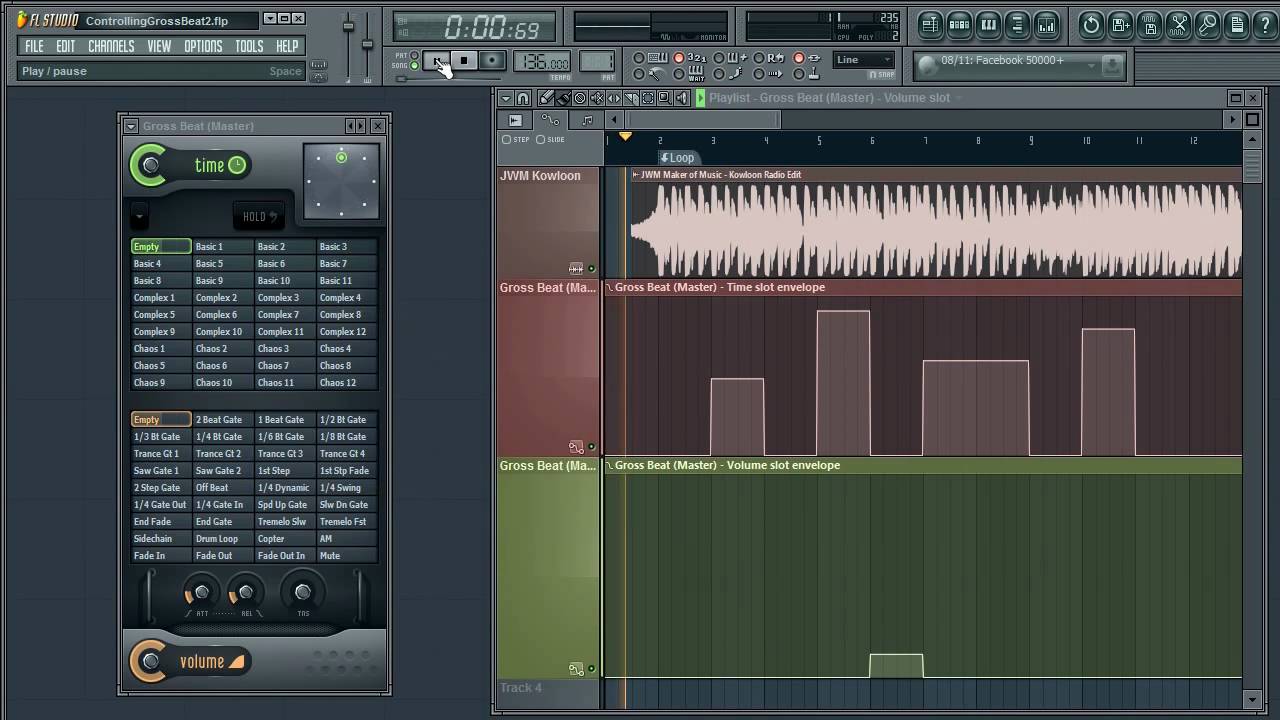Choose the Select tool in Playlist toolbar
1280x720 pixels.
point(648,98)
